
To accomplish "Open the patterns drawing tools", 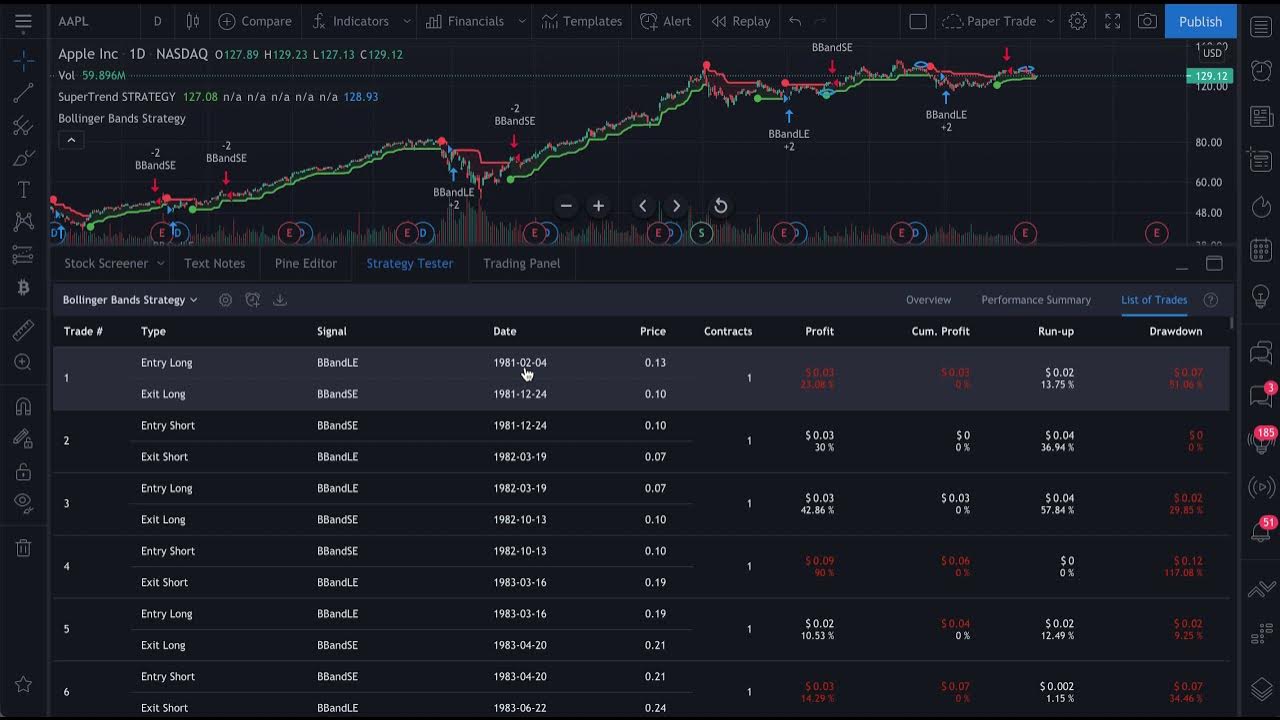I will pos(23,222).
